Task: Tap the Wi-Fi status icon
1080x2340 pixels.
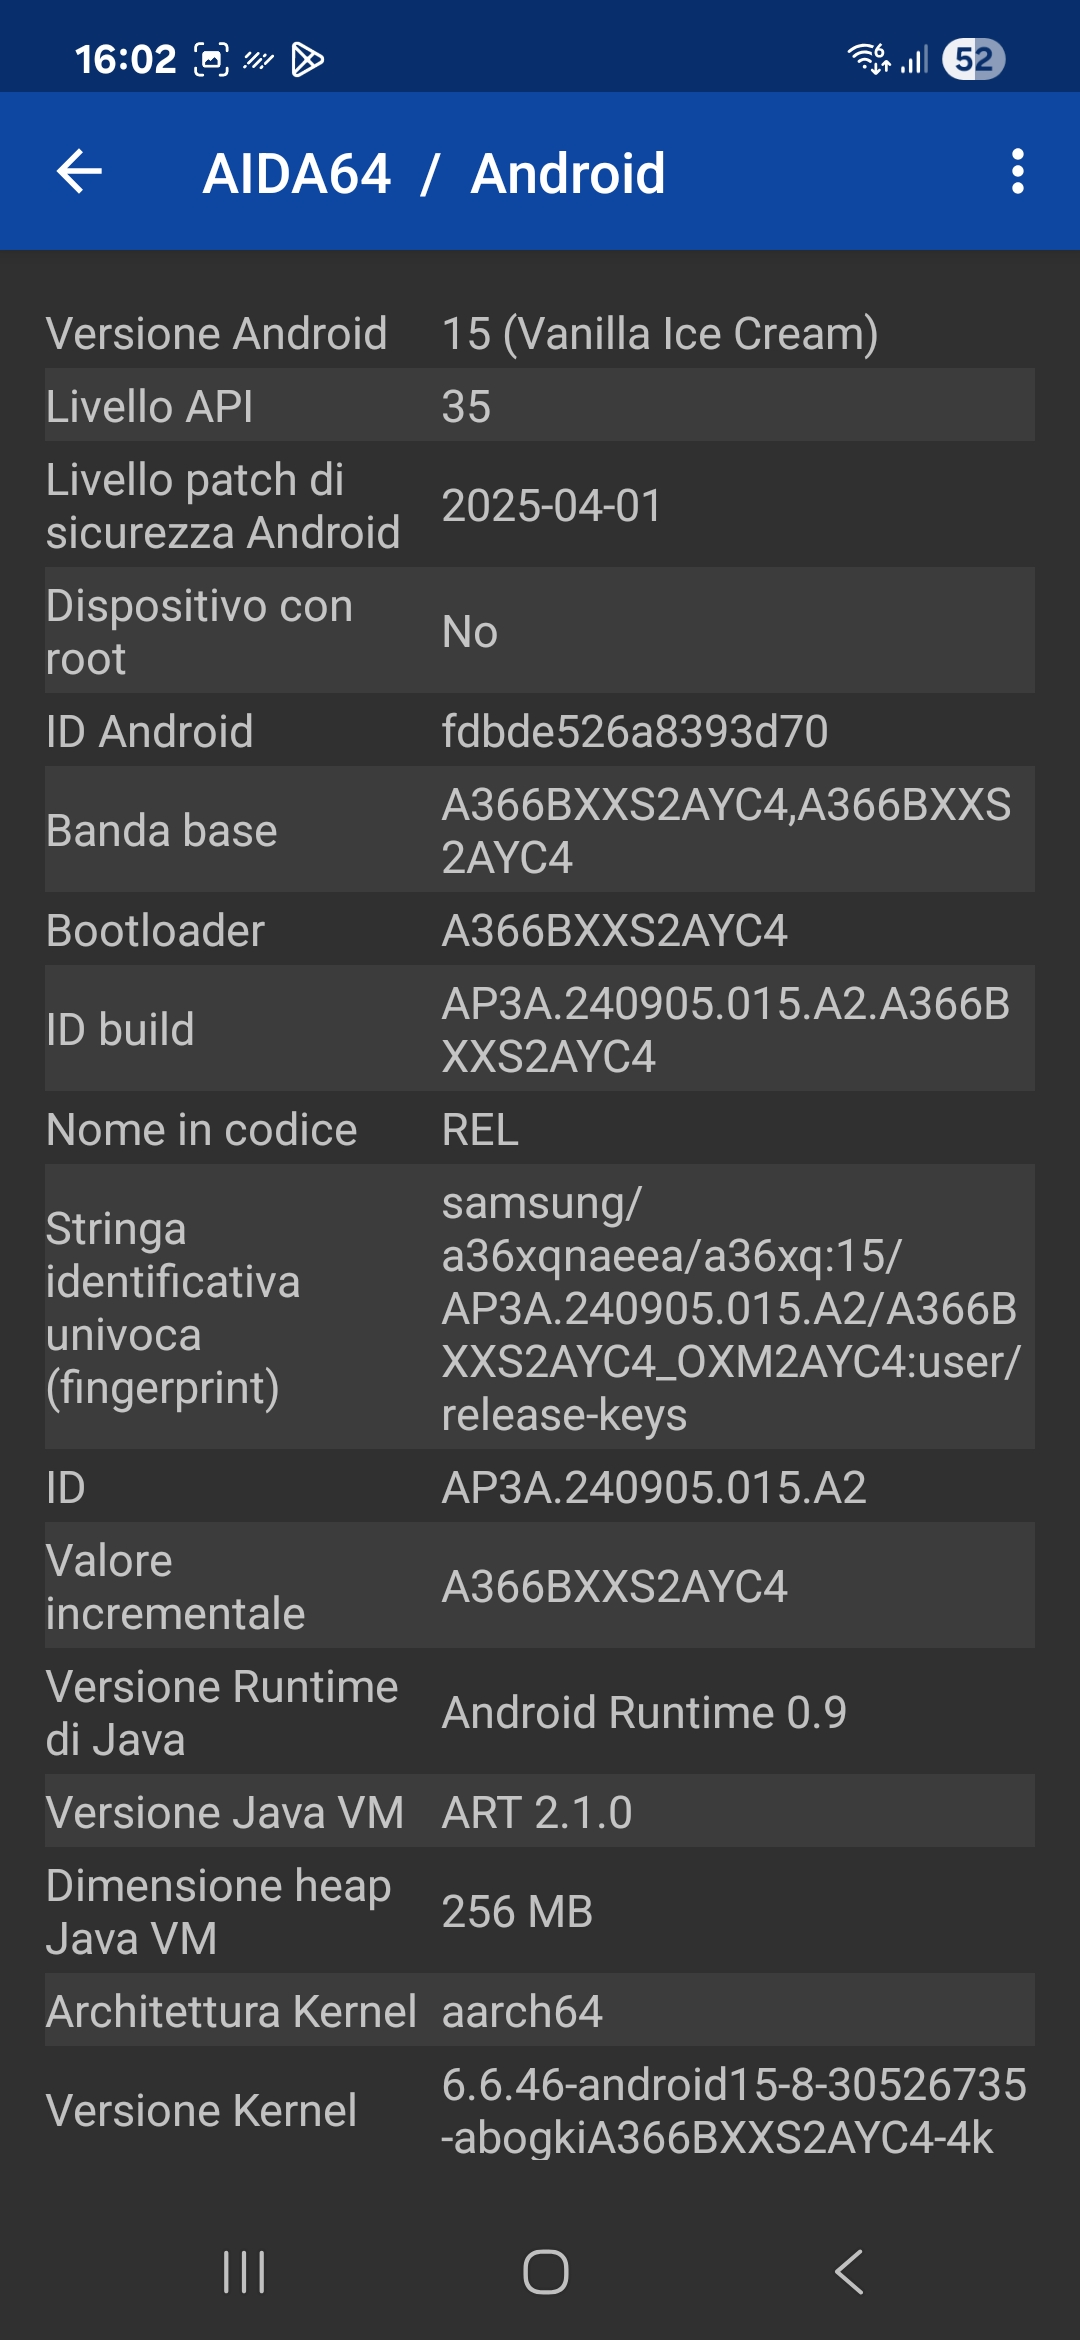Action: [x=868, y=59]
